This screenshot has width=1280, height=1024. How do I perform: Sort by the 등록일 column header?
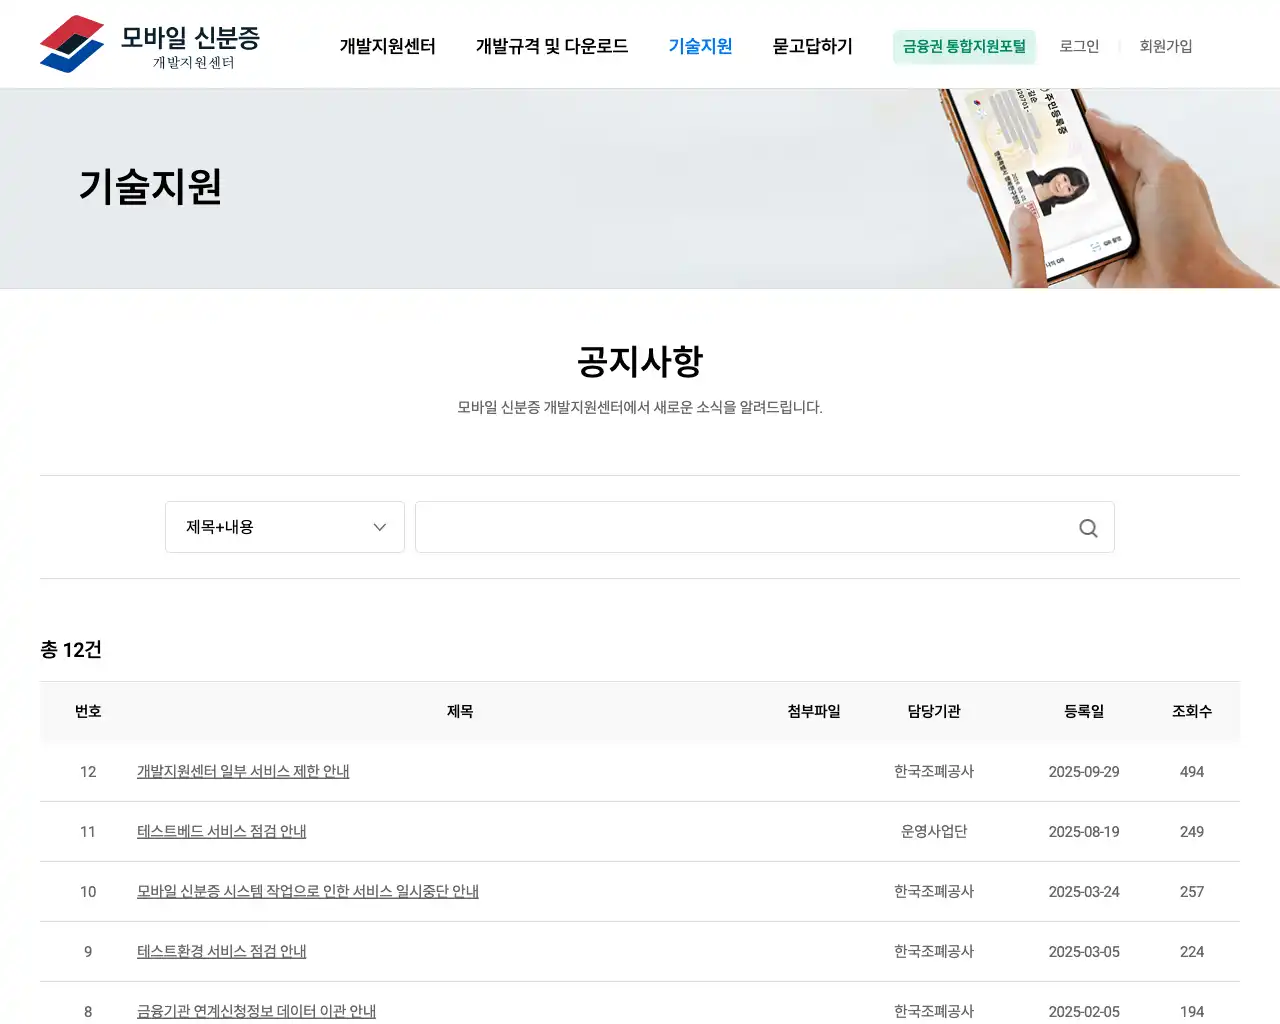[x=1084, y=711]
